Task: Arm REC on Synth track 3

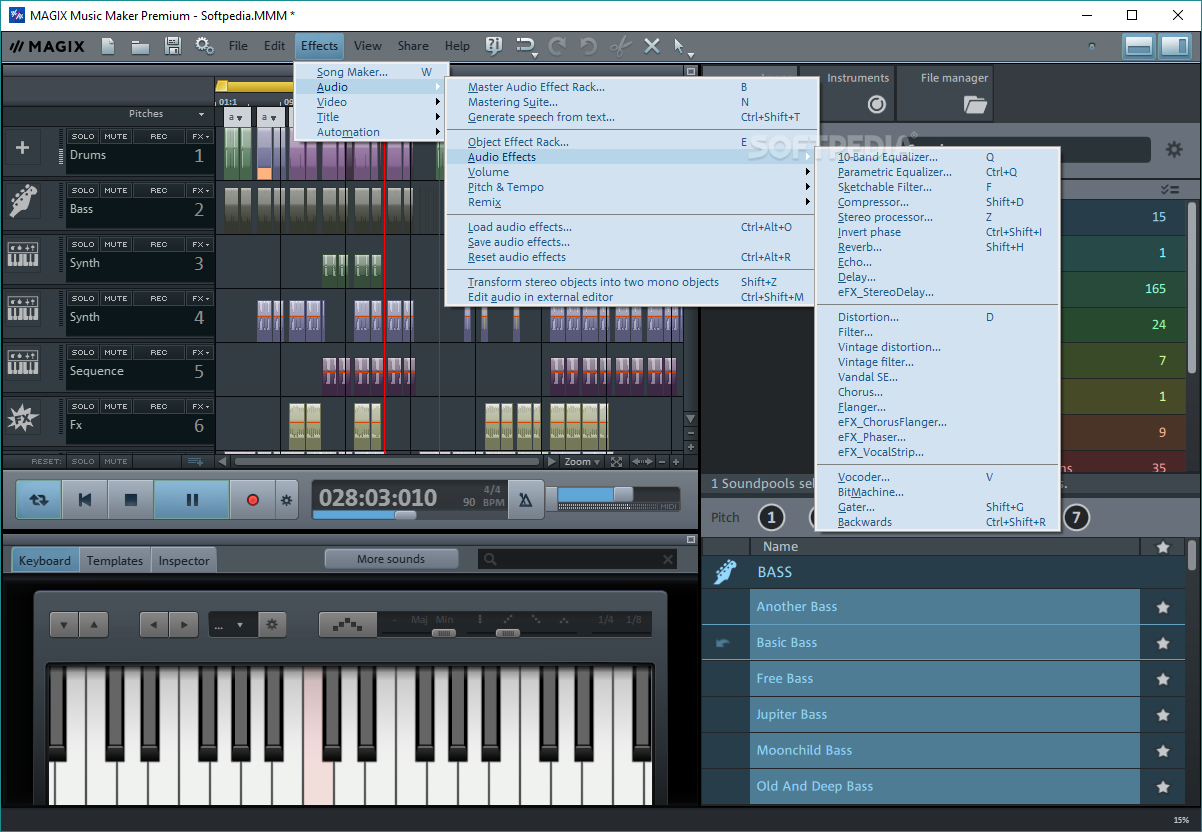Action: [x=159, y=244]
